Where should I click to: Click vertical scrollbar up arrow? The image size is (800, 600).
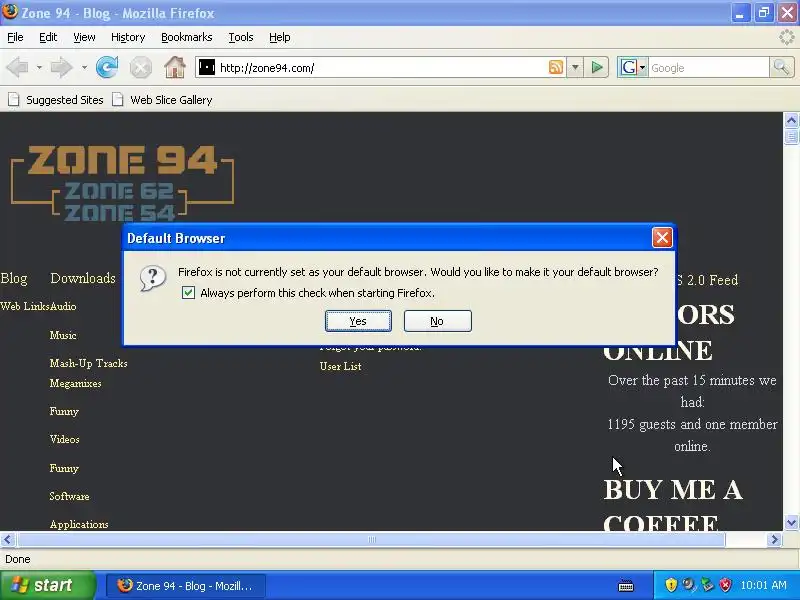791,120
